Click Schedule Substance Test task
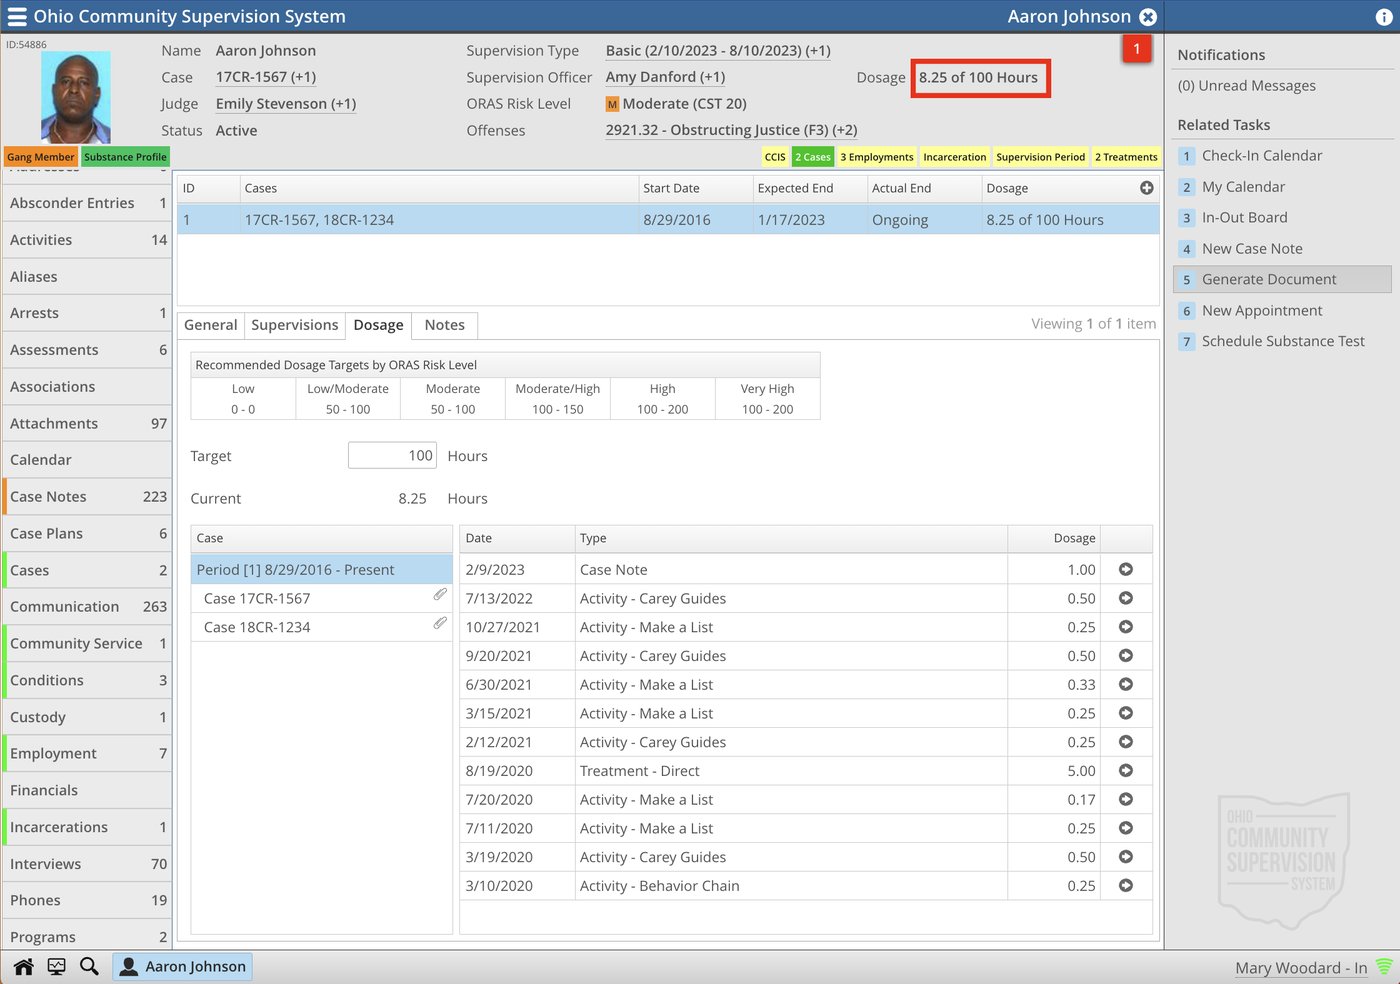1400x984 pixels. tap(1283, 341)
